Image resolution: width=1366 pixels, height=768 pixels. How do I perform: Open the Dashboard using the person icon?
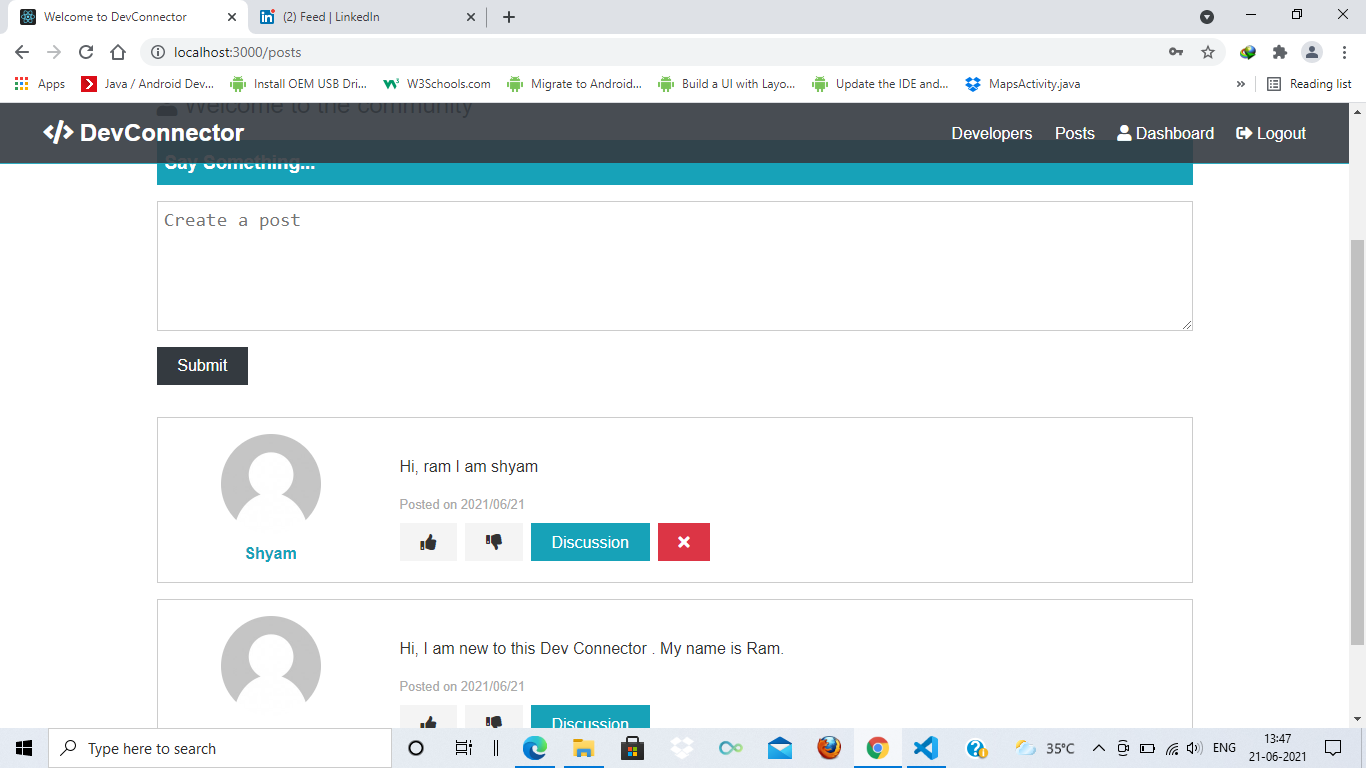coord(1123,132)
